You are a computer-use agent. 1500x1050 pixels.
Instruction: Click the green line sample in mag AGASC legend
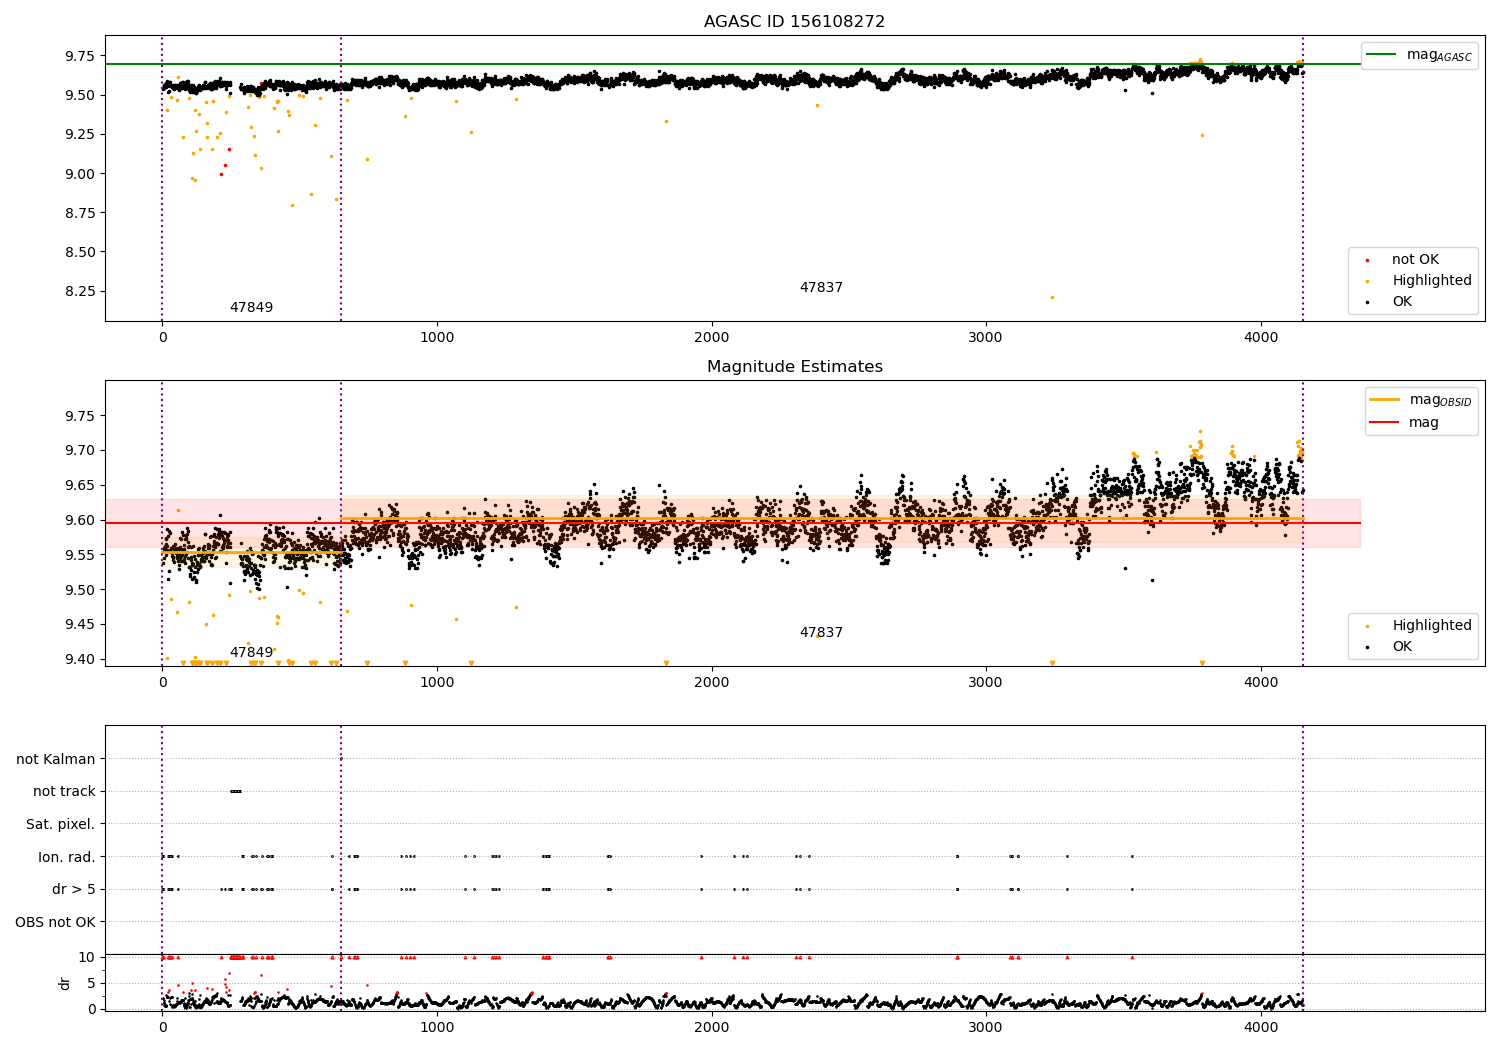click(x=1382, y=55)
